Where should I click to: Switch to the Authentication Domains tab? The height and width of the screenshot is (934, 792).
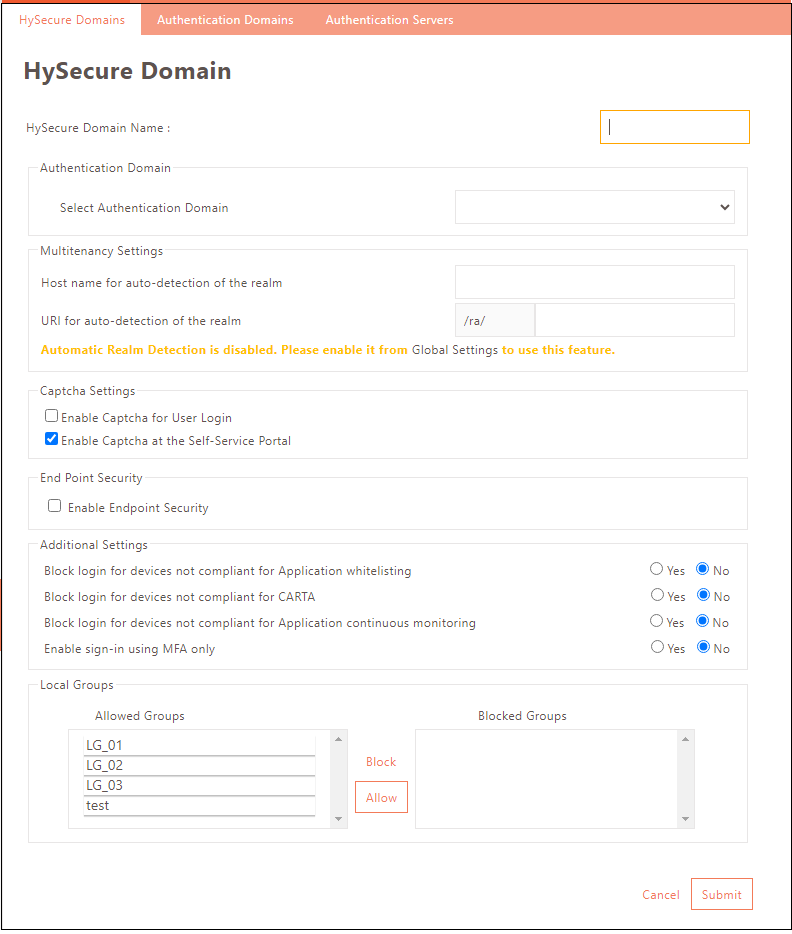[224, 19]
